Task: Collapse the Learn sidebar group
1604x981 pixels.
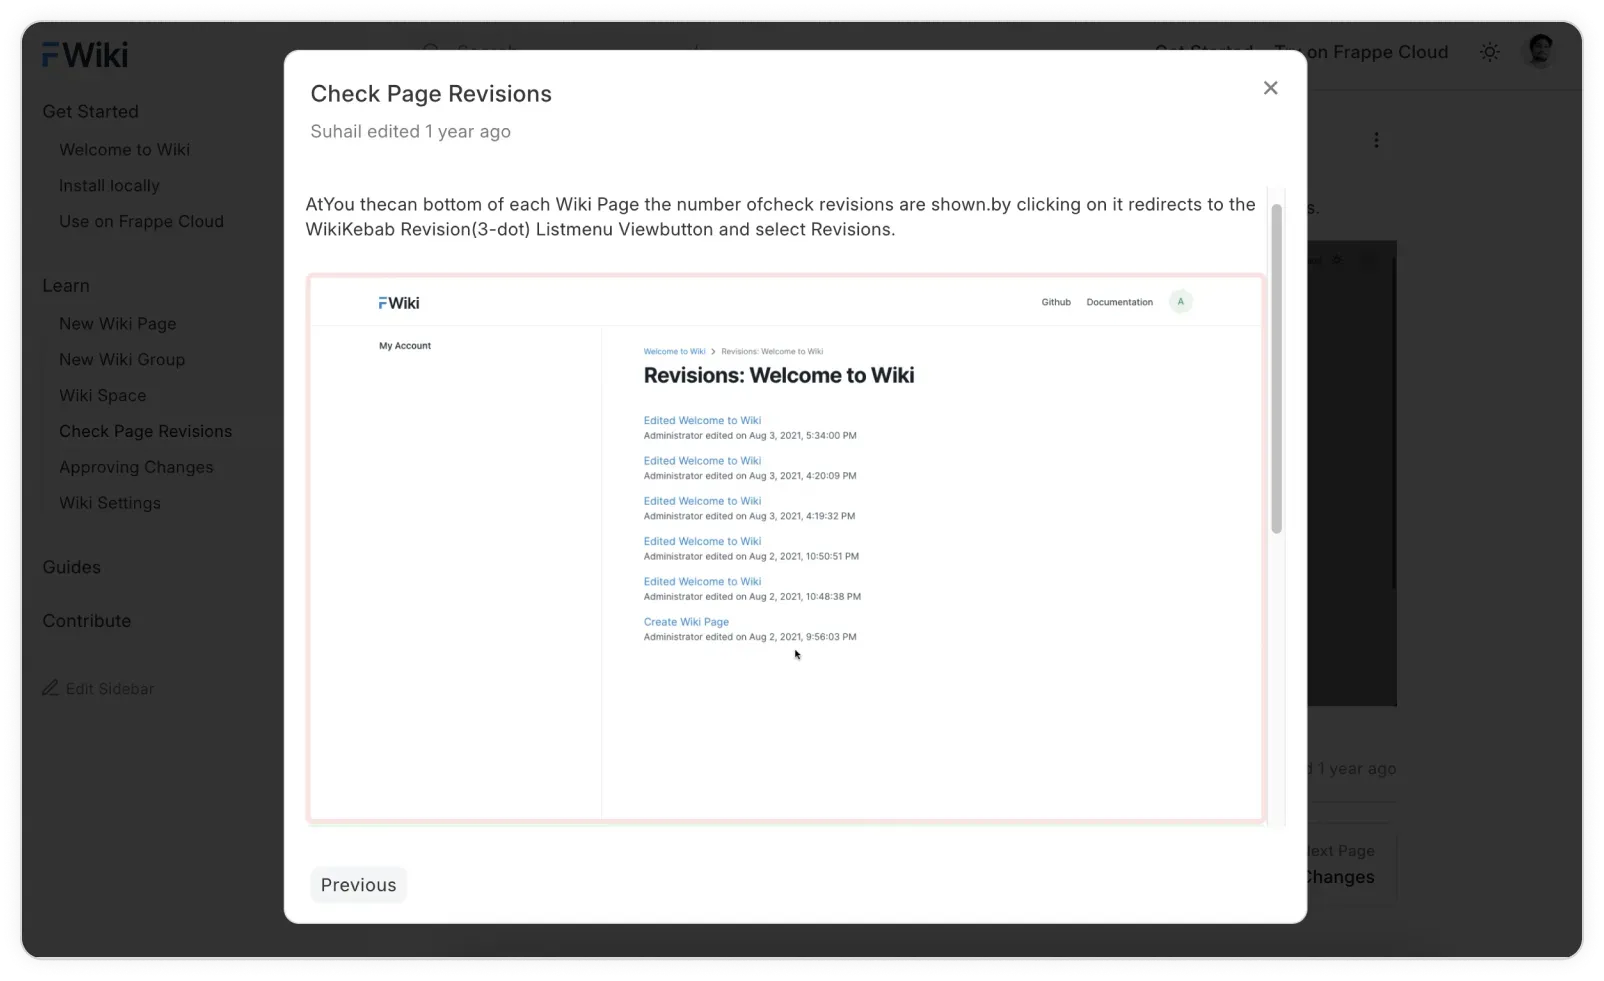Action: click(66, 285)
